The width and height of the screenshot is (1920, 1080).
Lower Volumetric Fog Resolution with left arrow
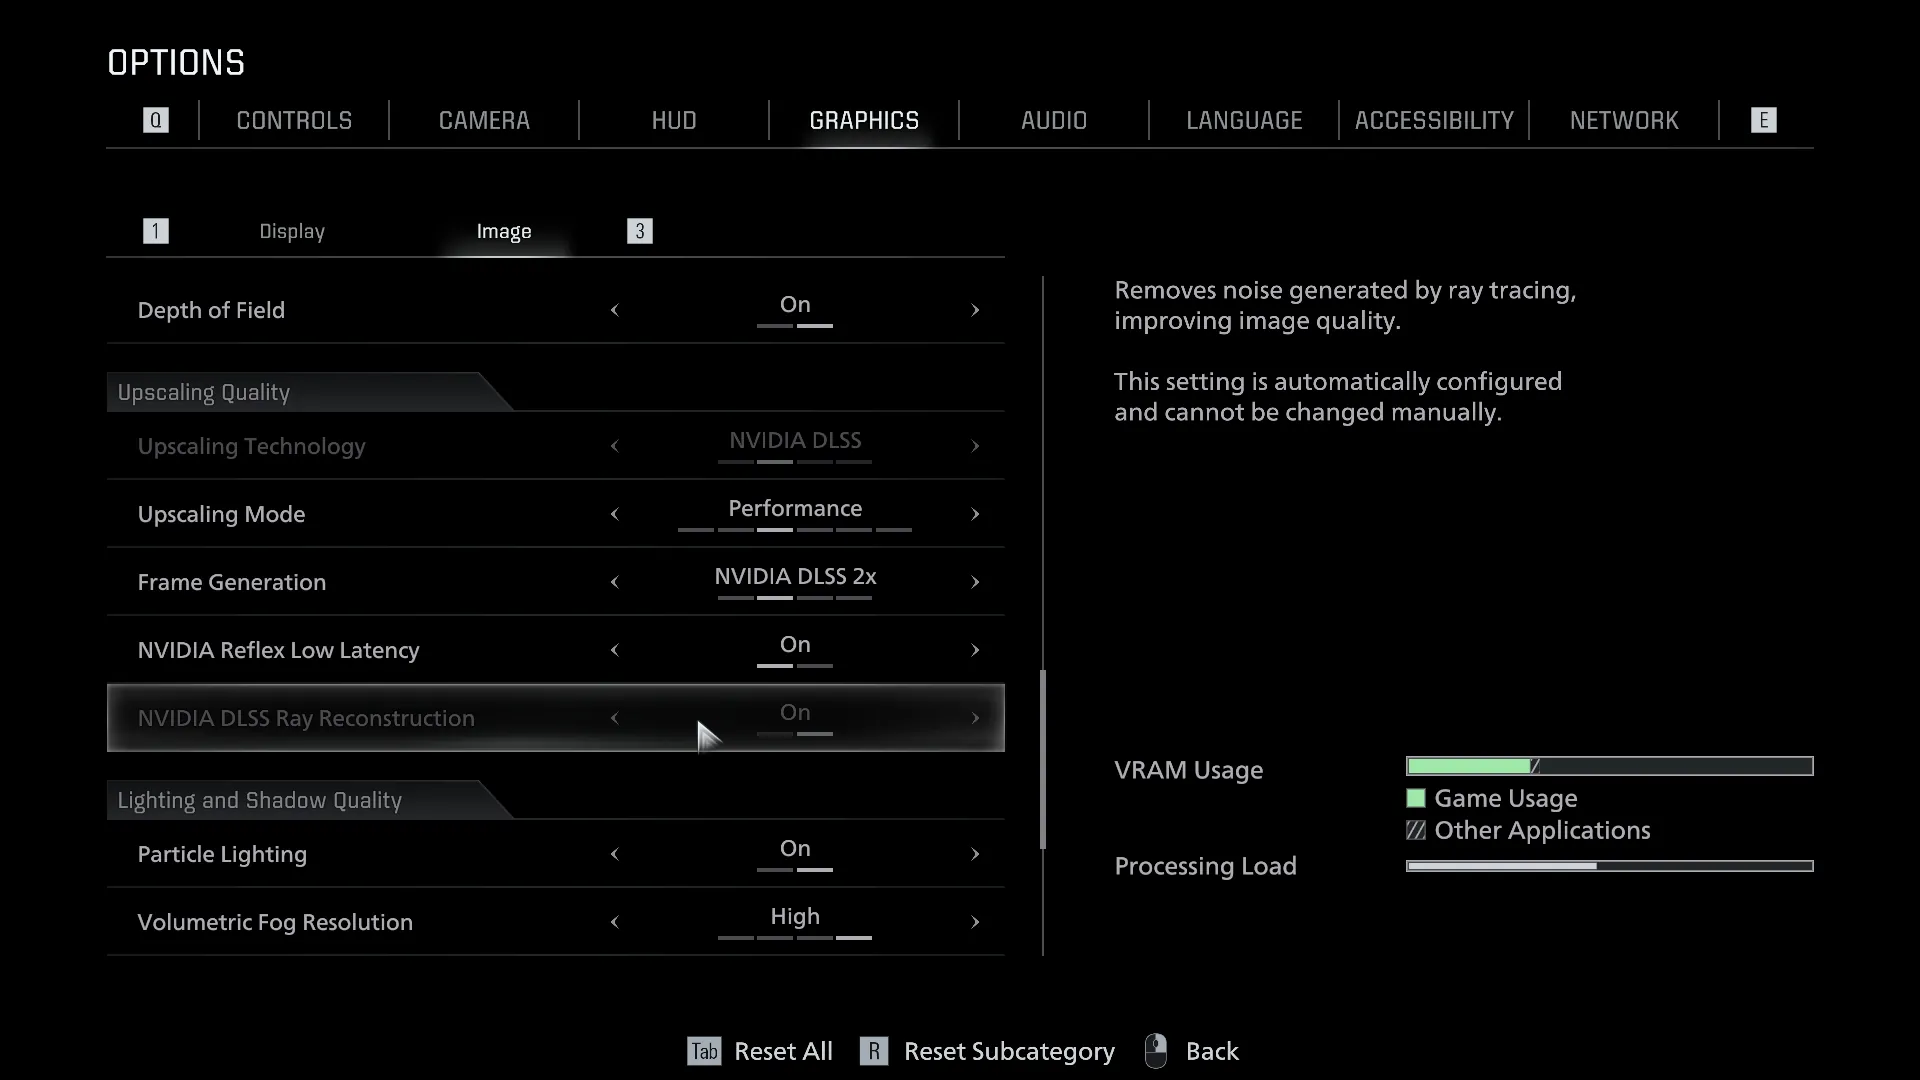coord(615,922)
